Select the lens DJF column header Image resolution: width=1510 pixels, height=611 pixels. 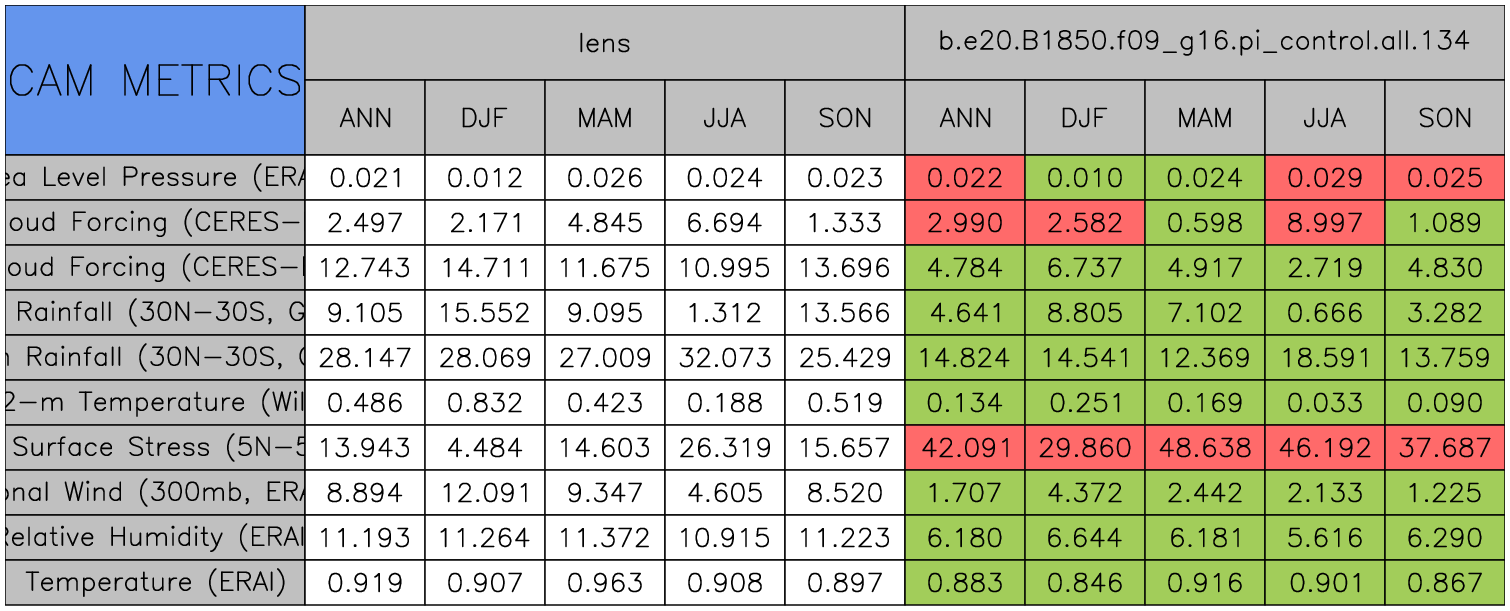tap(485, 118)
